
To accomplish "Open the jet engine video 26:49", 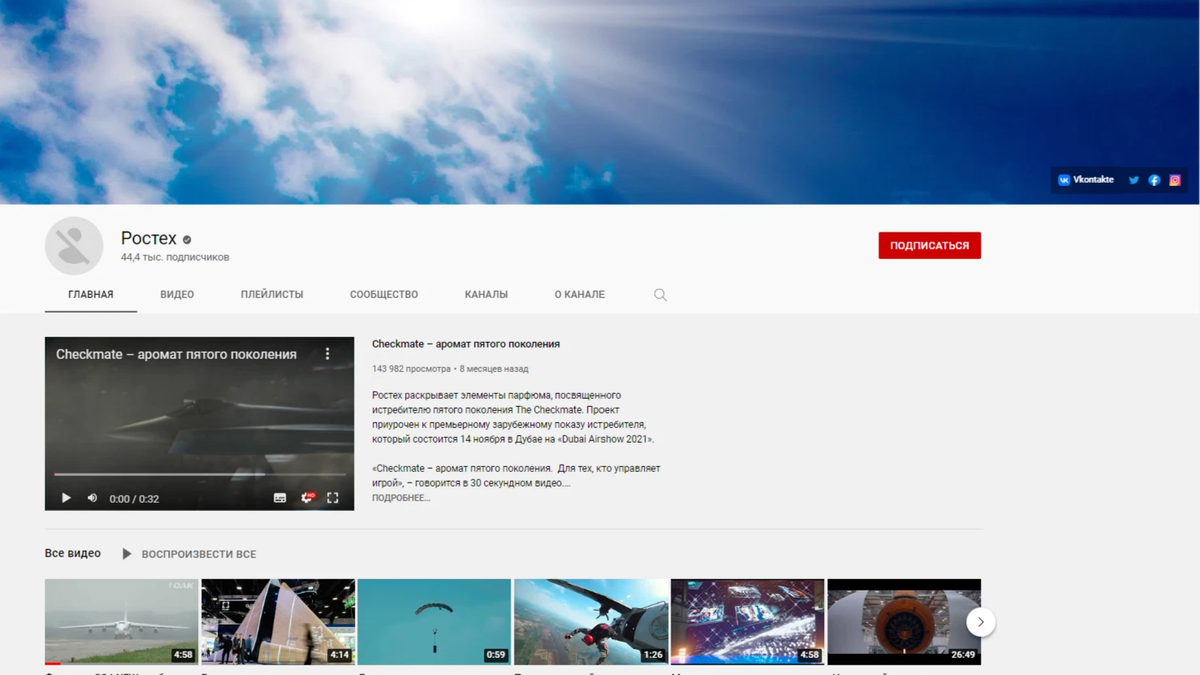I will pyautogui.click(x=904, y=622).
